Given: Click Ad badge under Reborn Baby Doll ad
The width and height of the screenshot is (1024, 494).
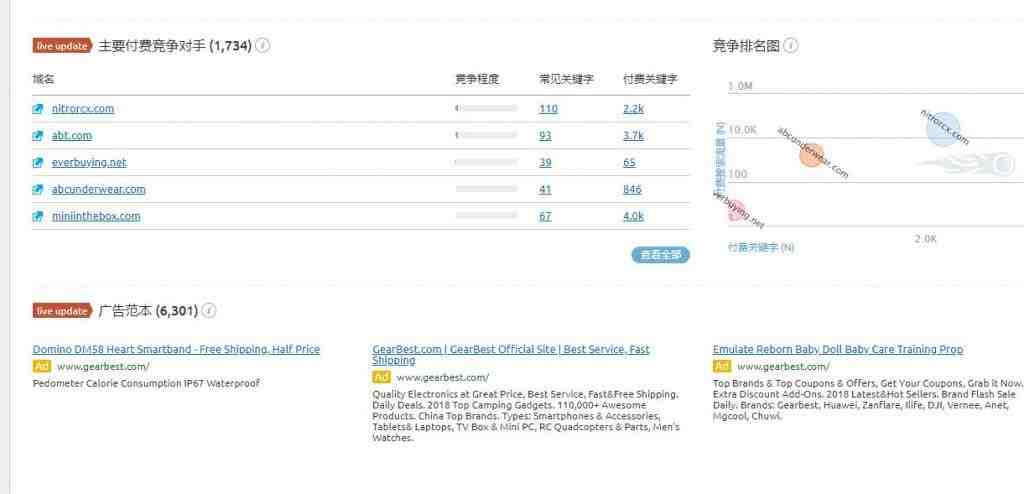Looking at the screenshot, I should [x=722, y=367].
